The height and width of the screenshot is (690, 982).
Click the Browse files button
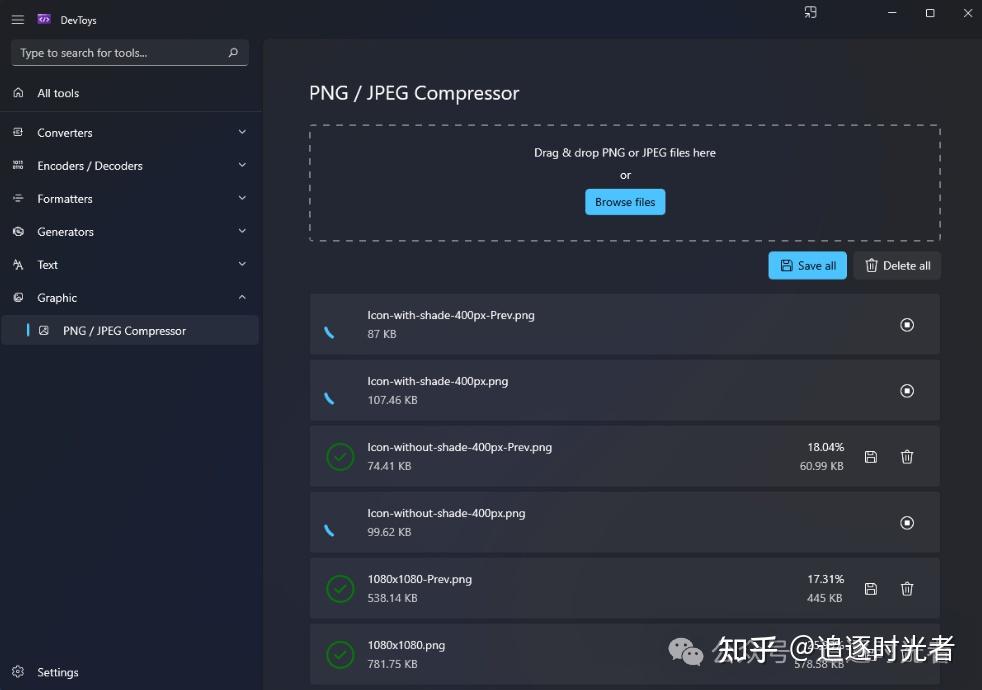click(624, 201)
